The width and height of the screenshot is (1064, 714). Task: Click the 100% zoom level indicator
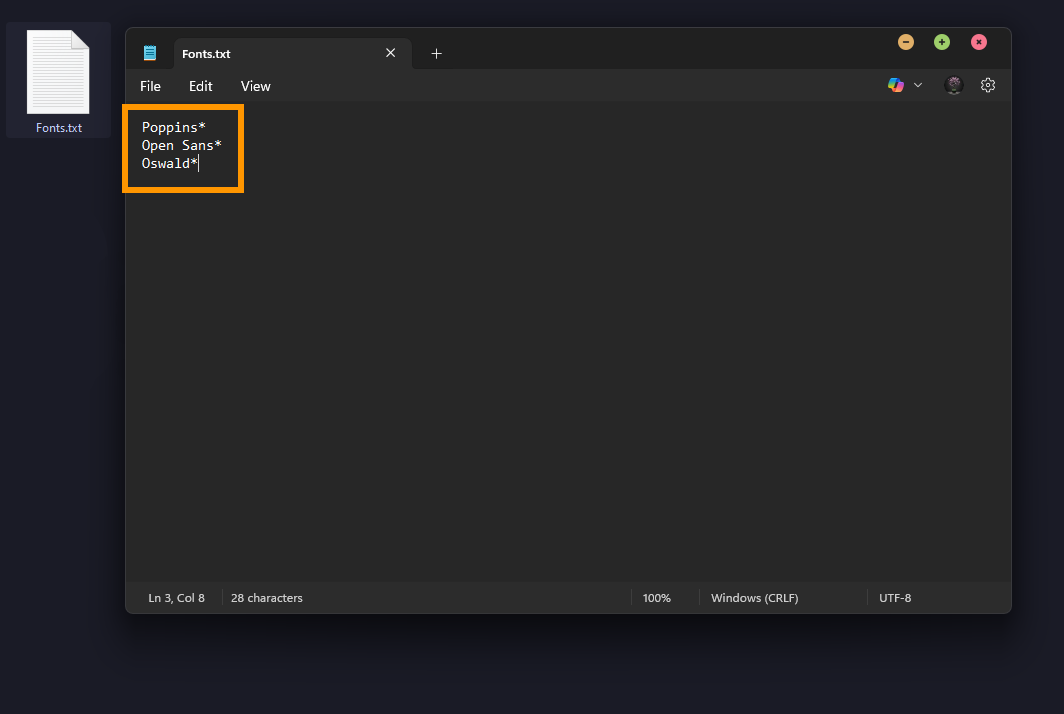point(656,598)
